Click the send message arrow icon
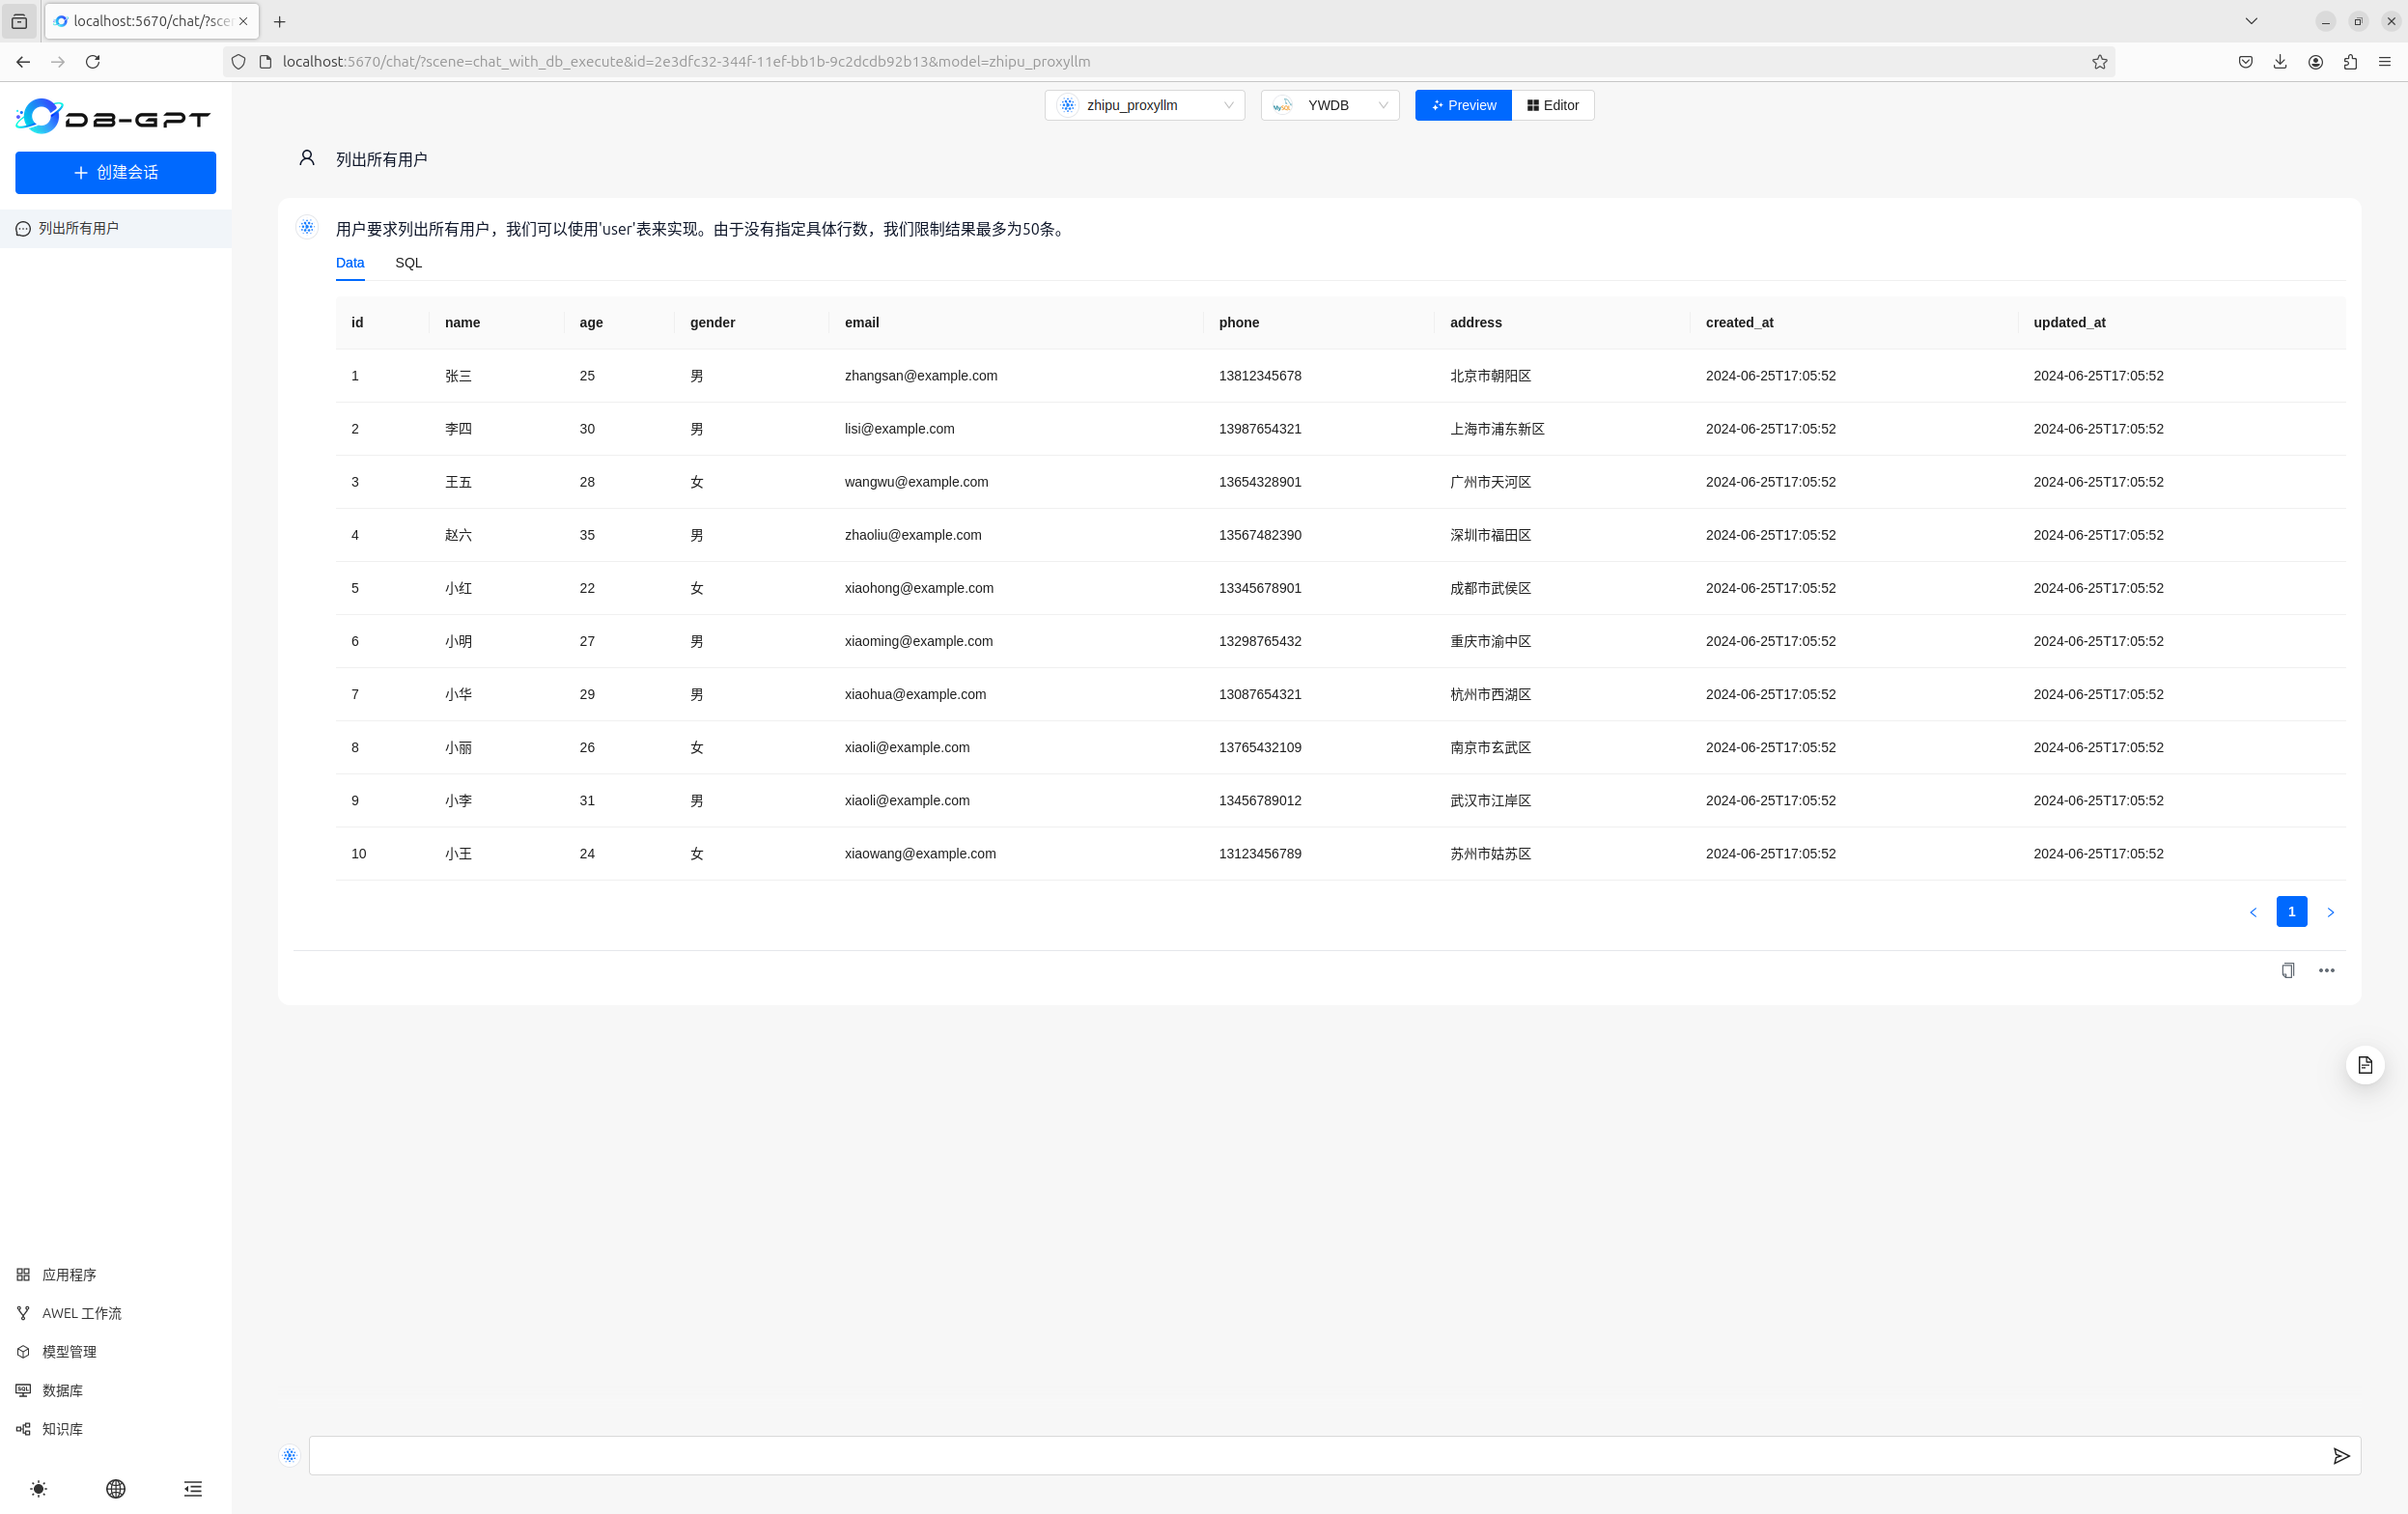The width and height of the screenshot is (2408, 1514). (2340, 1455)
